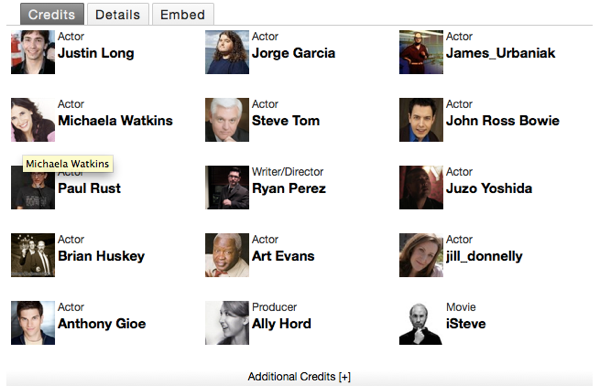Open the Paul Rust name link
Image resolution: width=600 pixels, height=386 pixels.
pyautogui.click(x=89, y=188)
